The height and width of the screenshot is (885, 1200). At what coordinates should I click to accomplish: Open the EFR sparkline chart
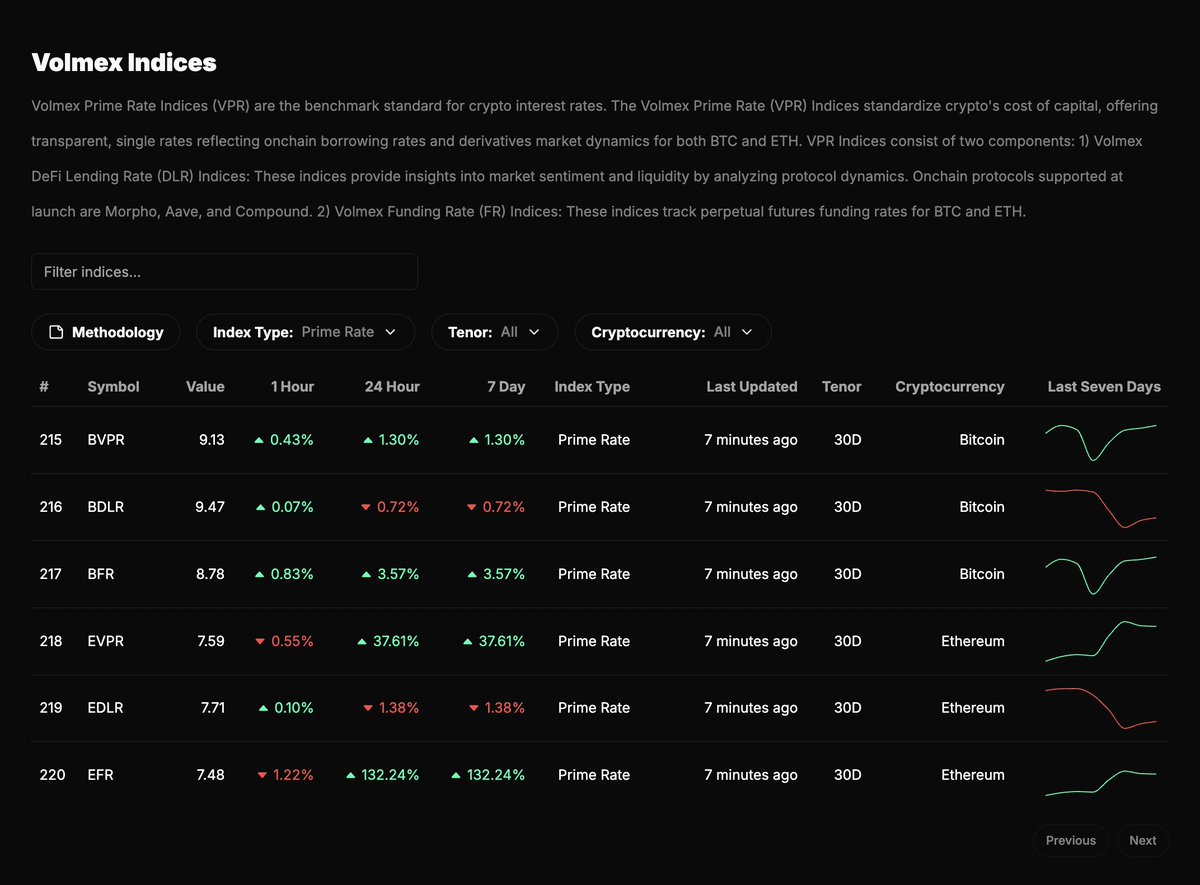point(1101,782)
